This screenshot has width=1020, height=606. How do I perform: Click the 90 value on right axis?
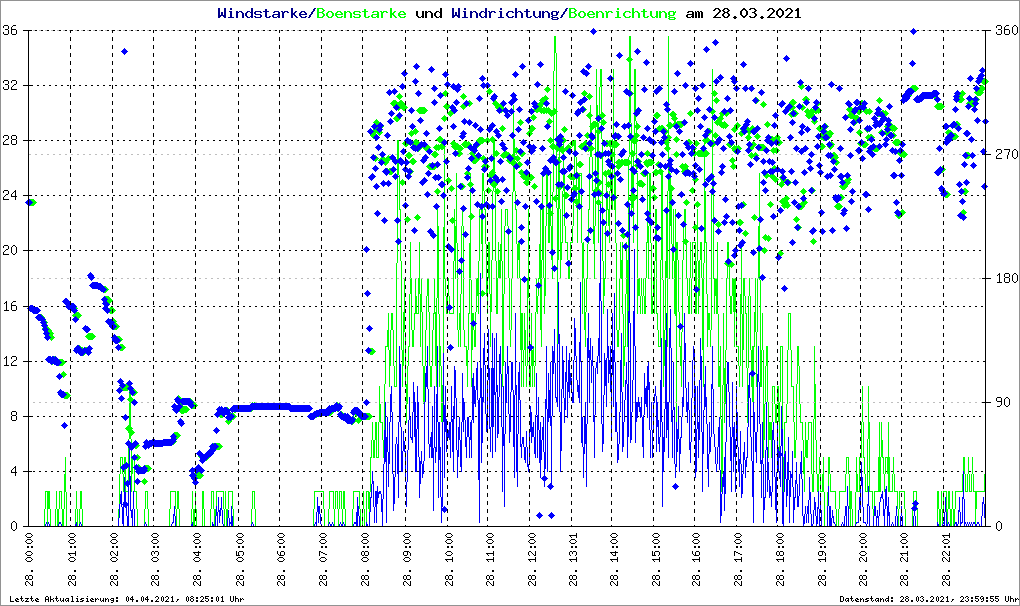click(1000, 403)
